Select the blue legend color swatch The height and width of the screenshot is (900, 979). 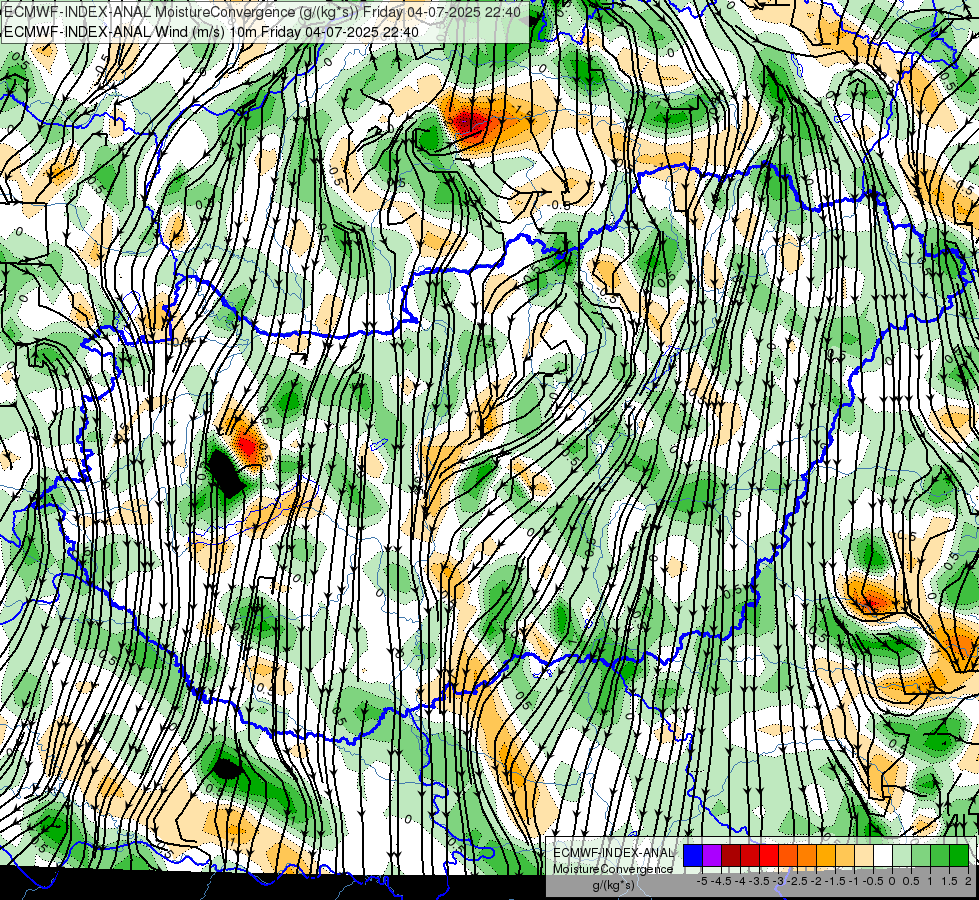coord(693,856)
